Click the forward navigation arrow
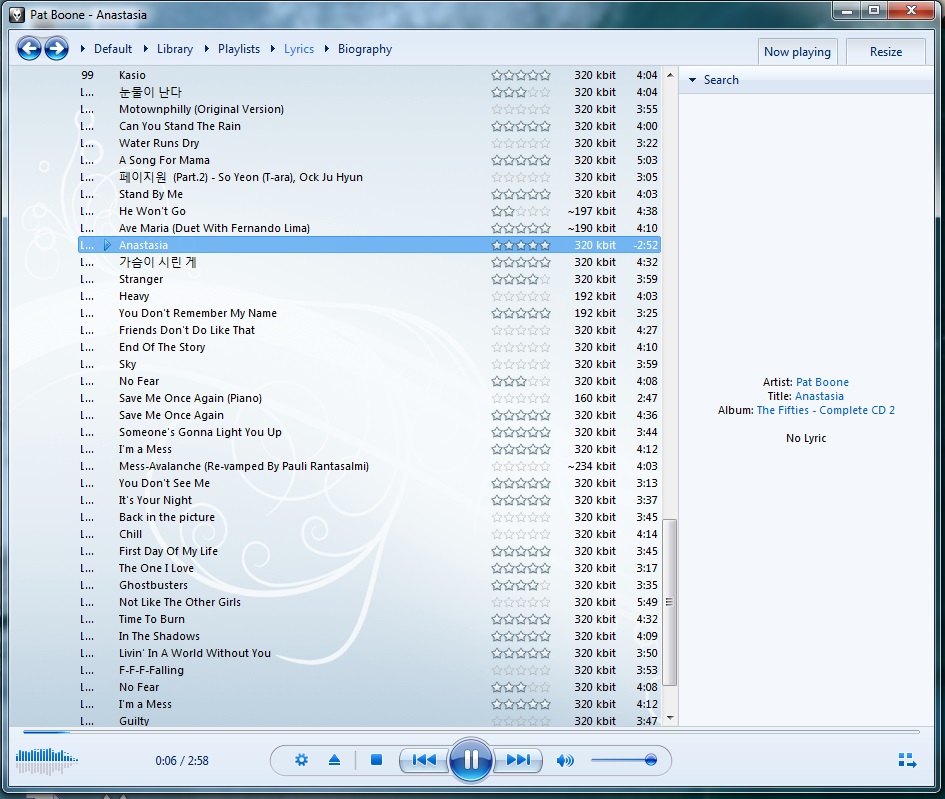Viewport: 945px width, 799px height. point(56,48)
